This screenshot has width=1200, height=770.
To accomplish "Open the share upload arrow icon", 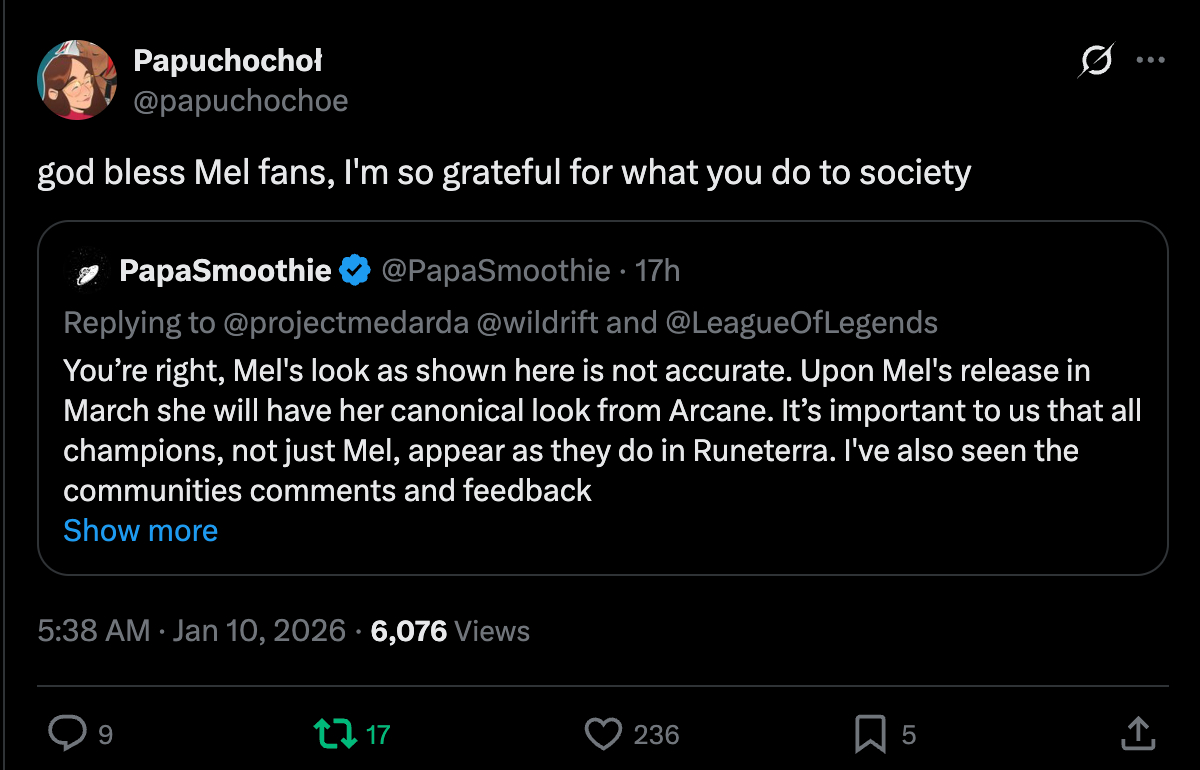I will coord(1136,735).
